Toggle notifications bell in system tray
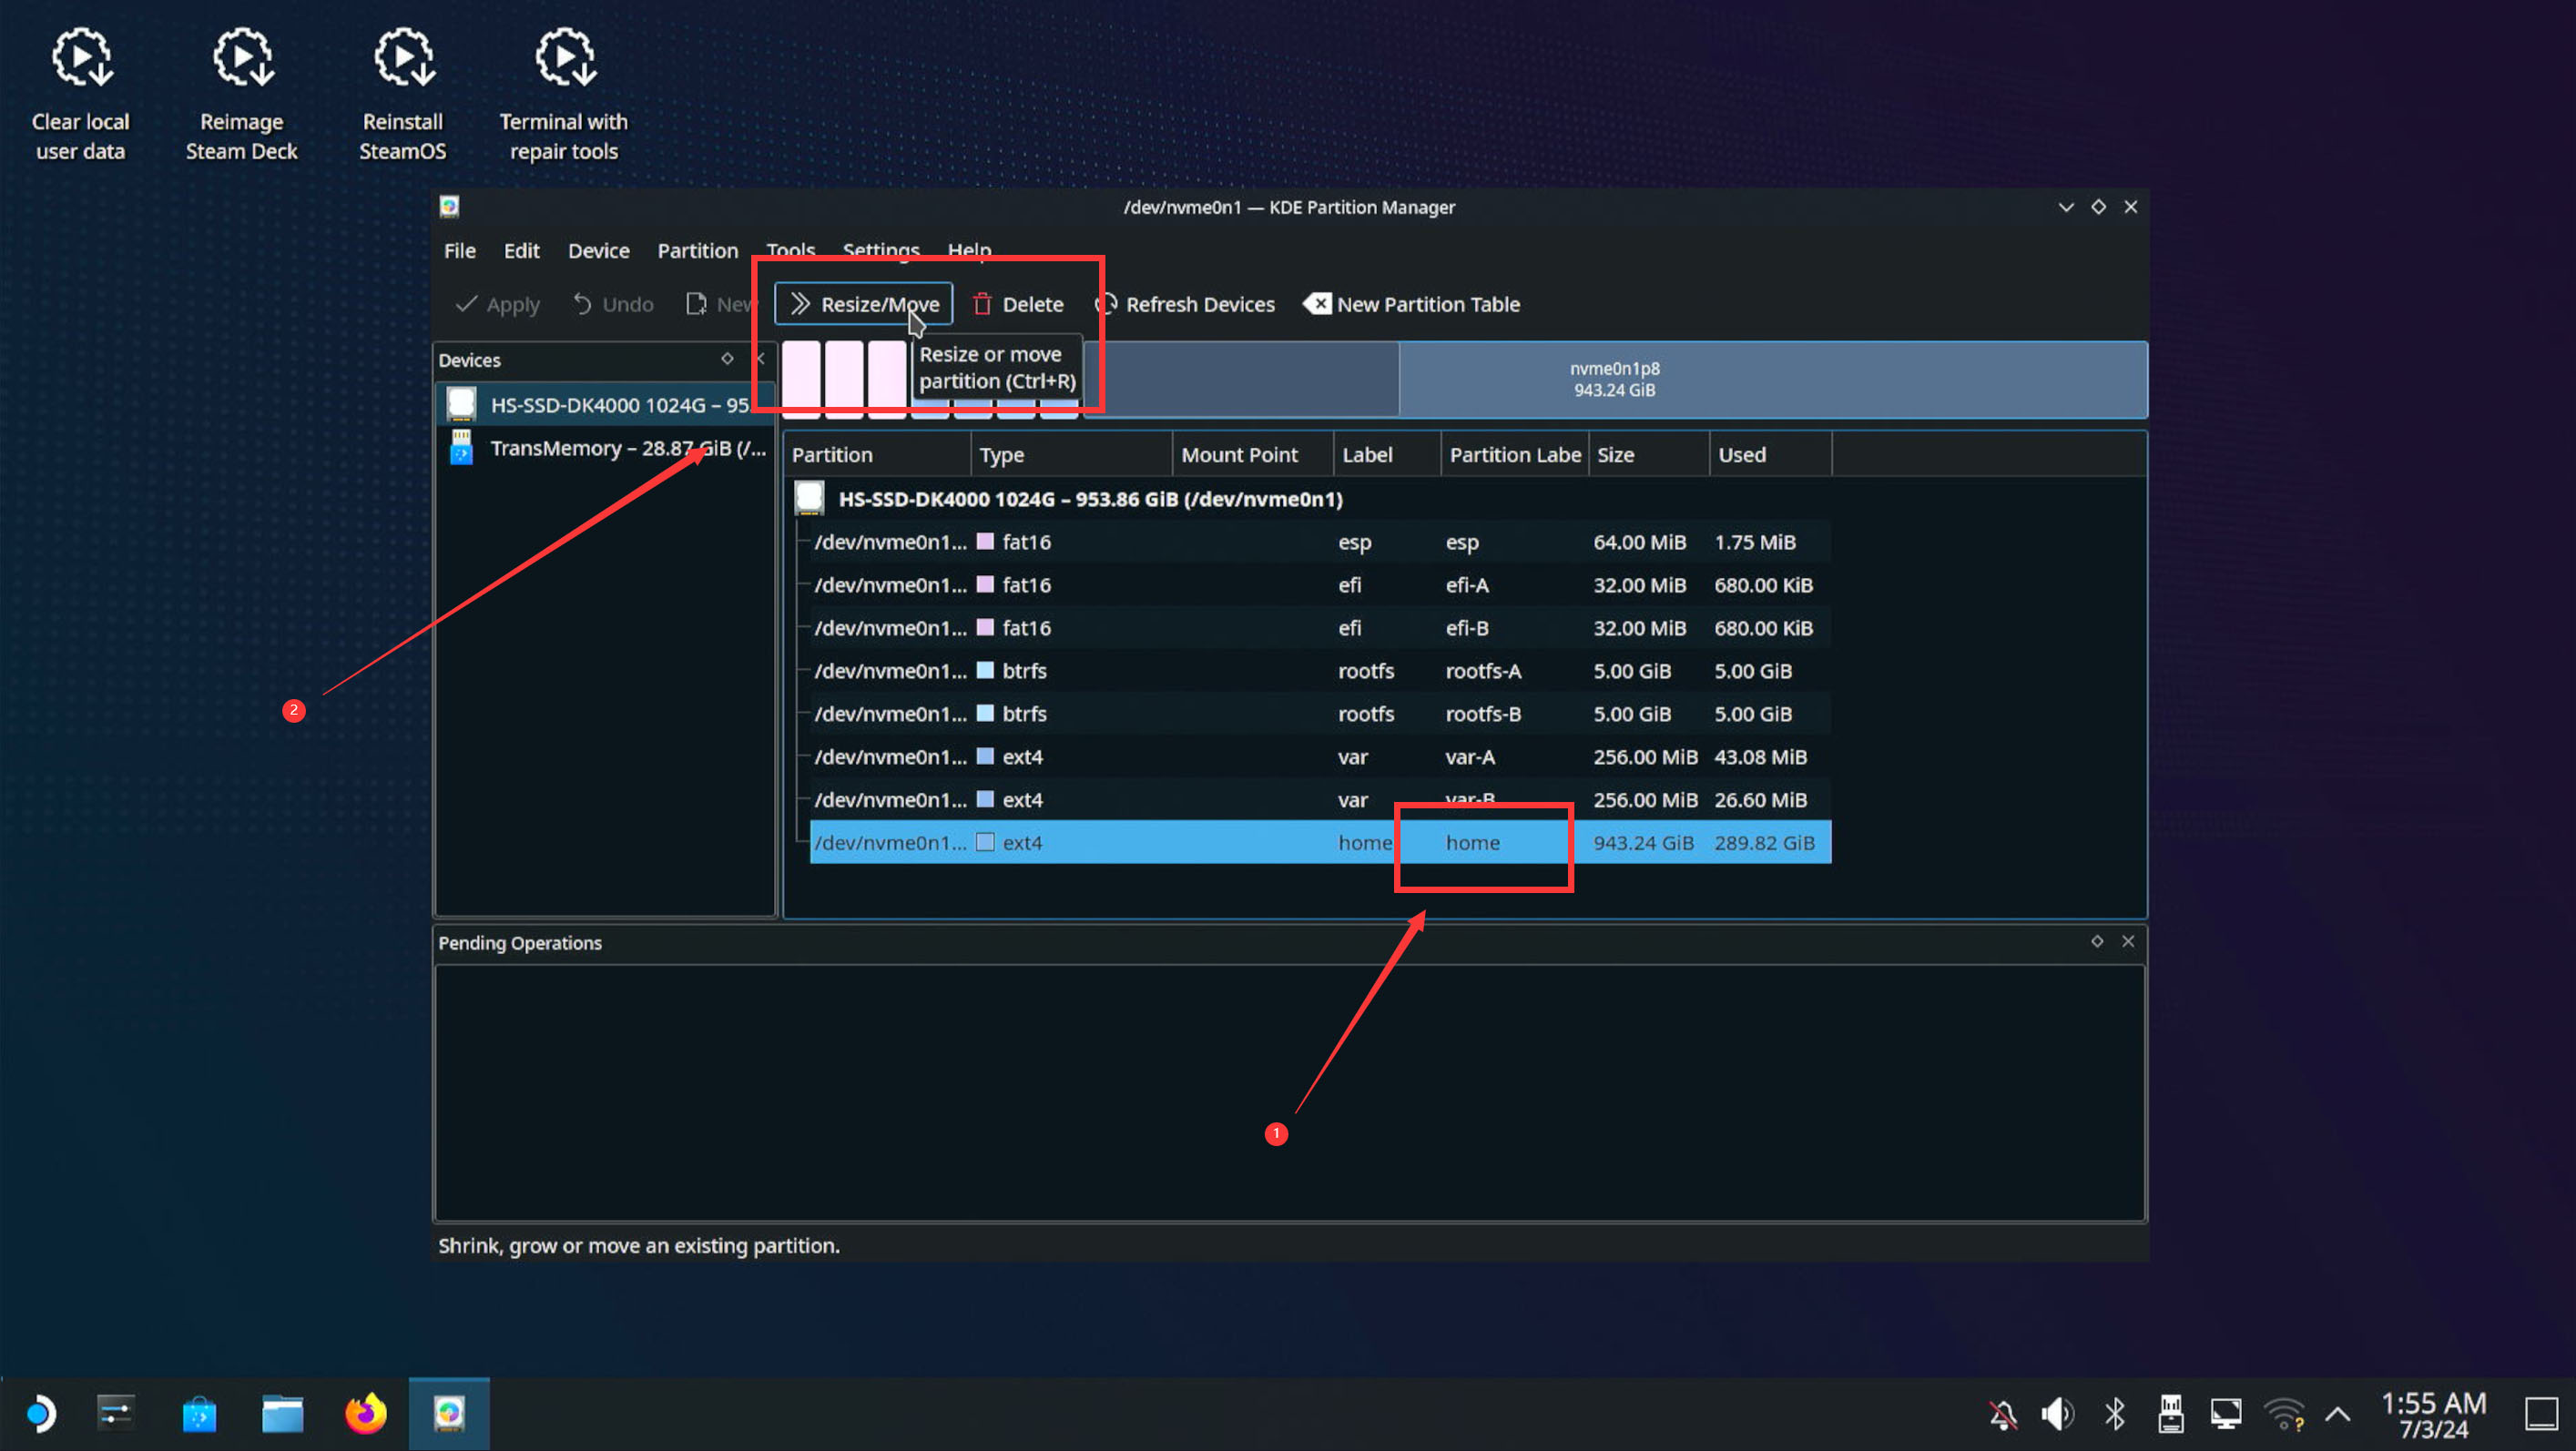The image size is (2576, 1451). point(2002,1413)
